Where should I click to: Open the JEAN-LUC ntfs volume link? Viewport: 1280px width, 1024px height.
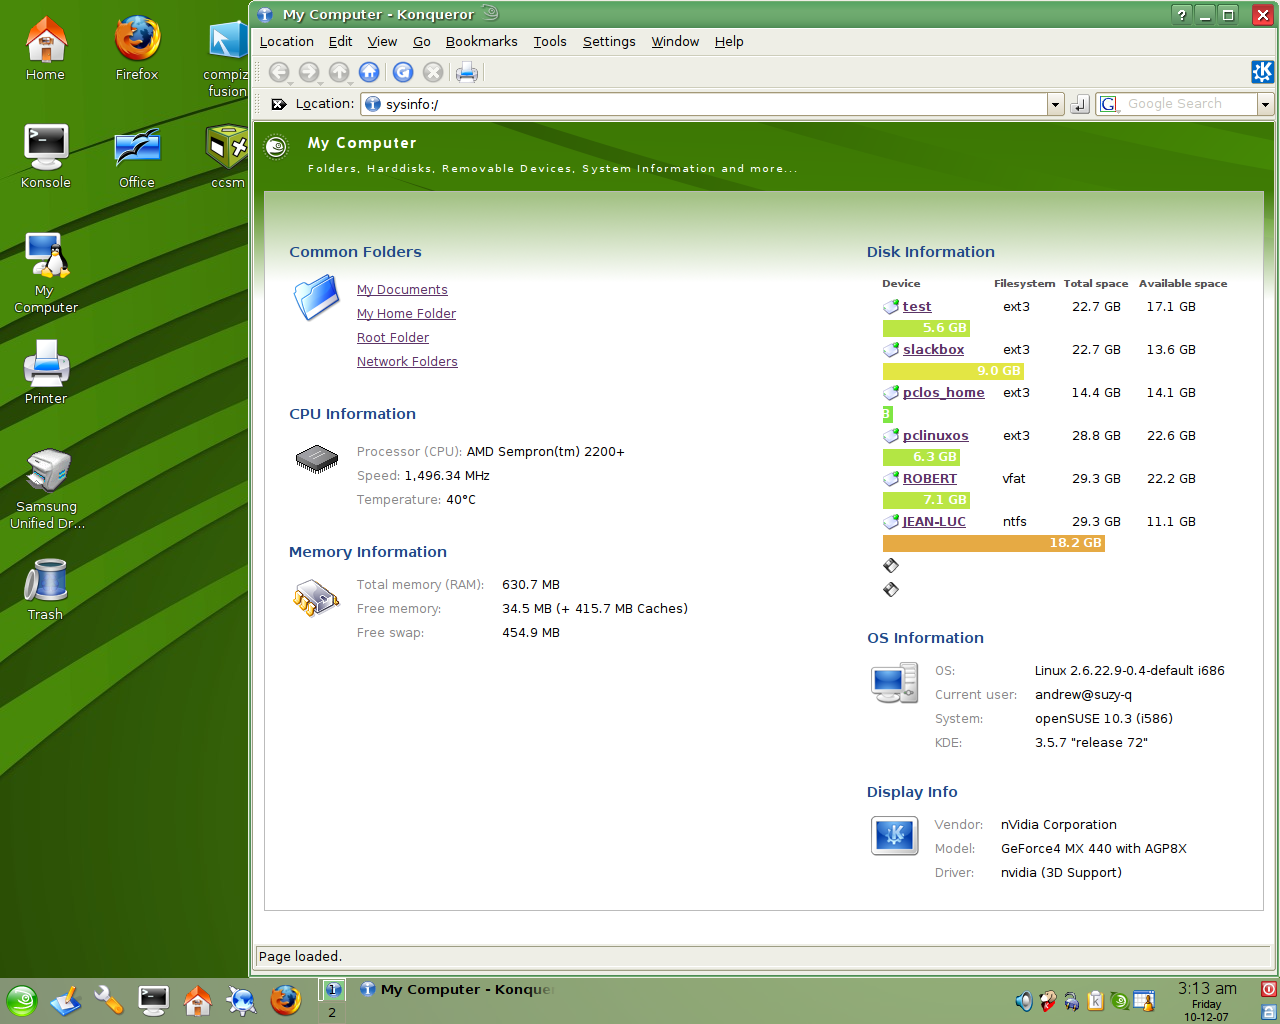(x=934, y=522)
